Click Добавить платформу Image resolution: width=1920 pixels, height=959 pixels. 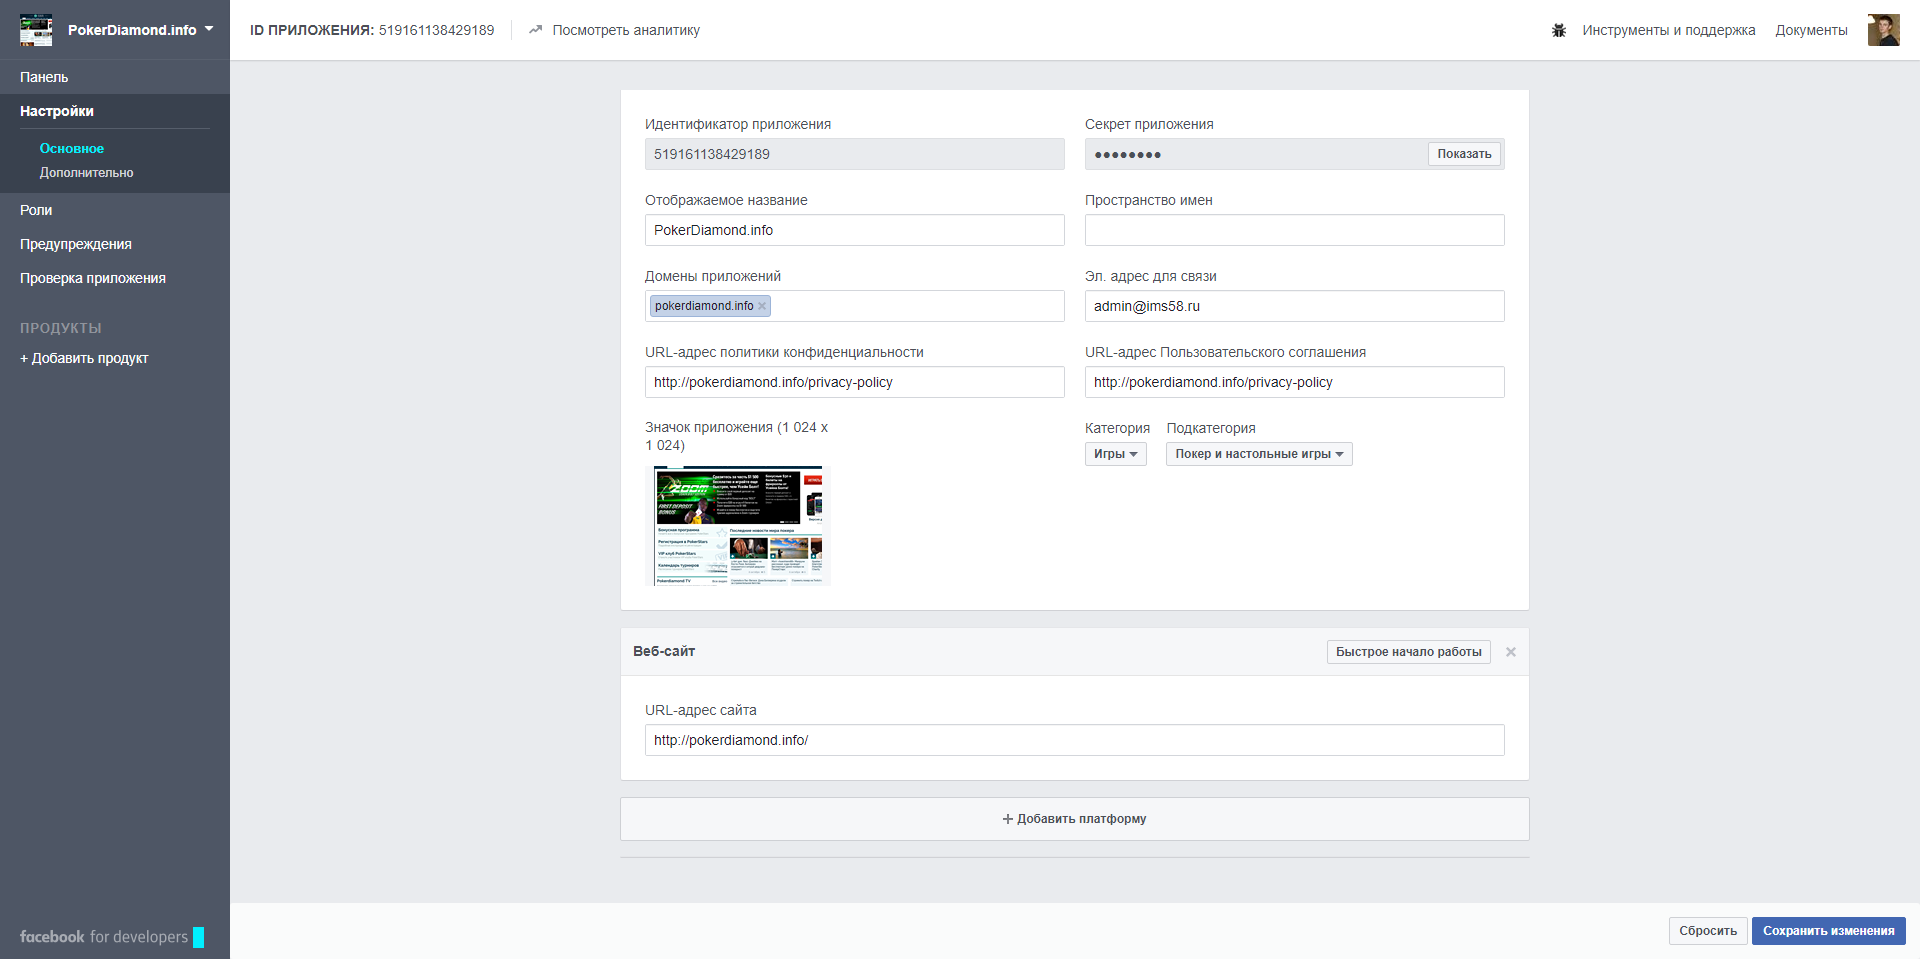click(1074, 819)
